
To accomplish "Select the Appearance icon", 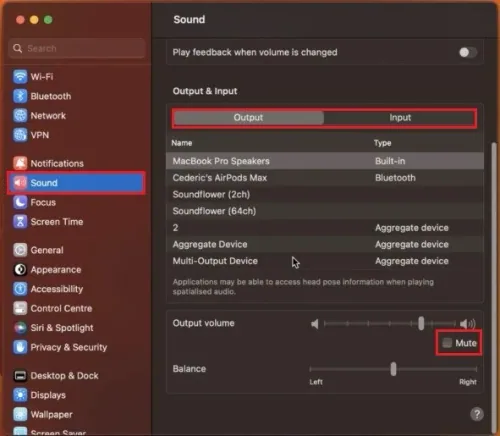I will (x=20, y=269).
